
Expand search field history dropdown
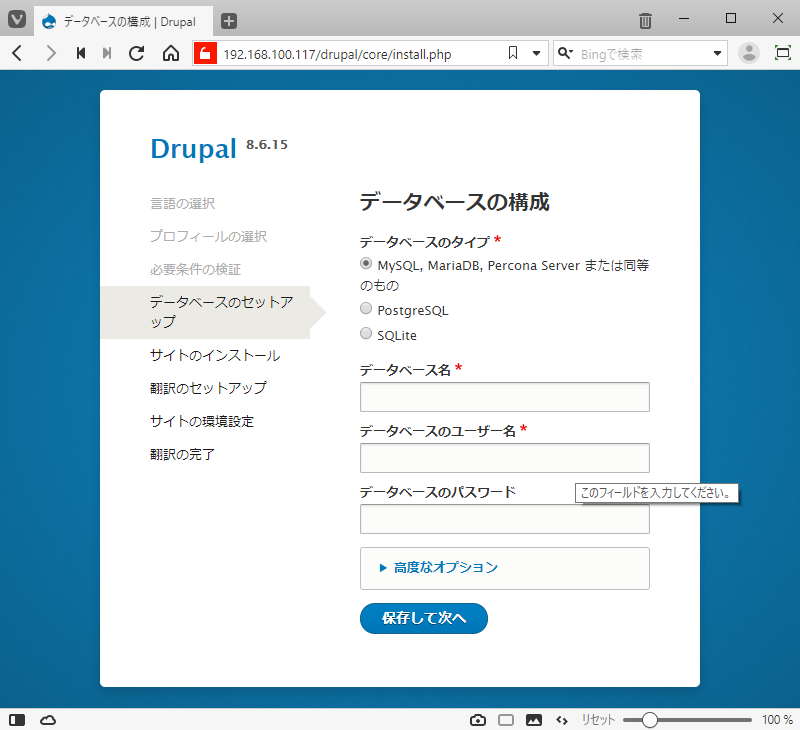point(717,53)
